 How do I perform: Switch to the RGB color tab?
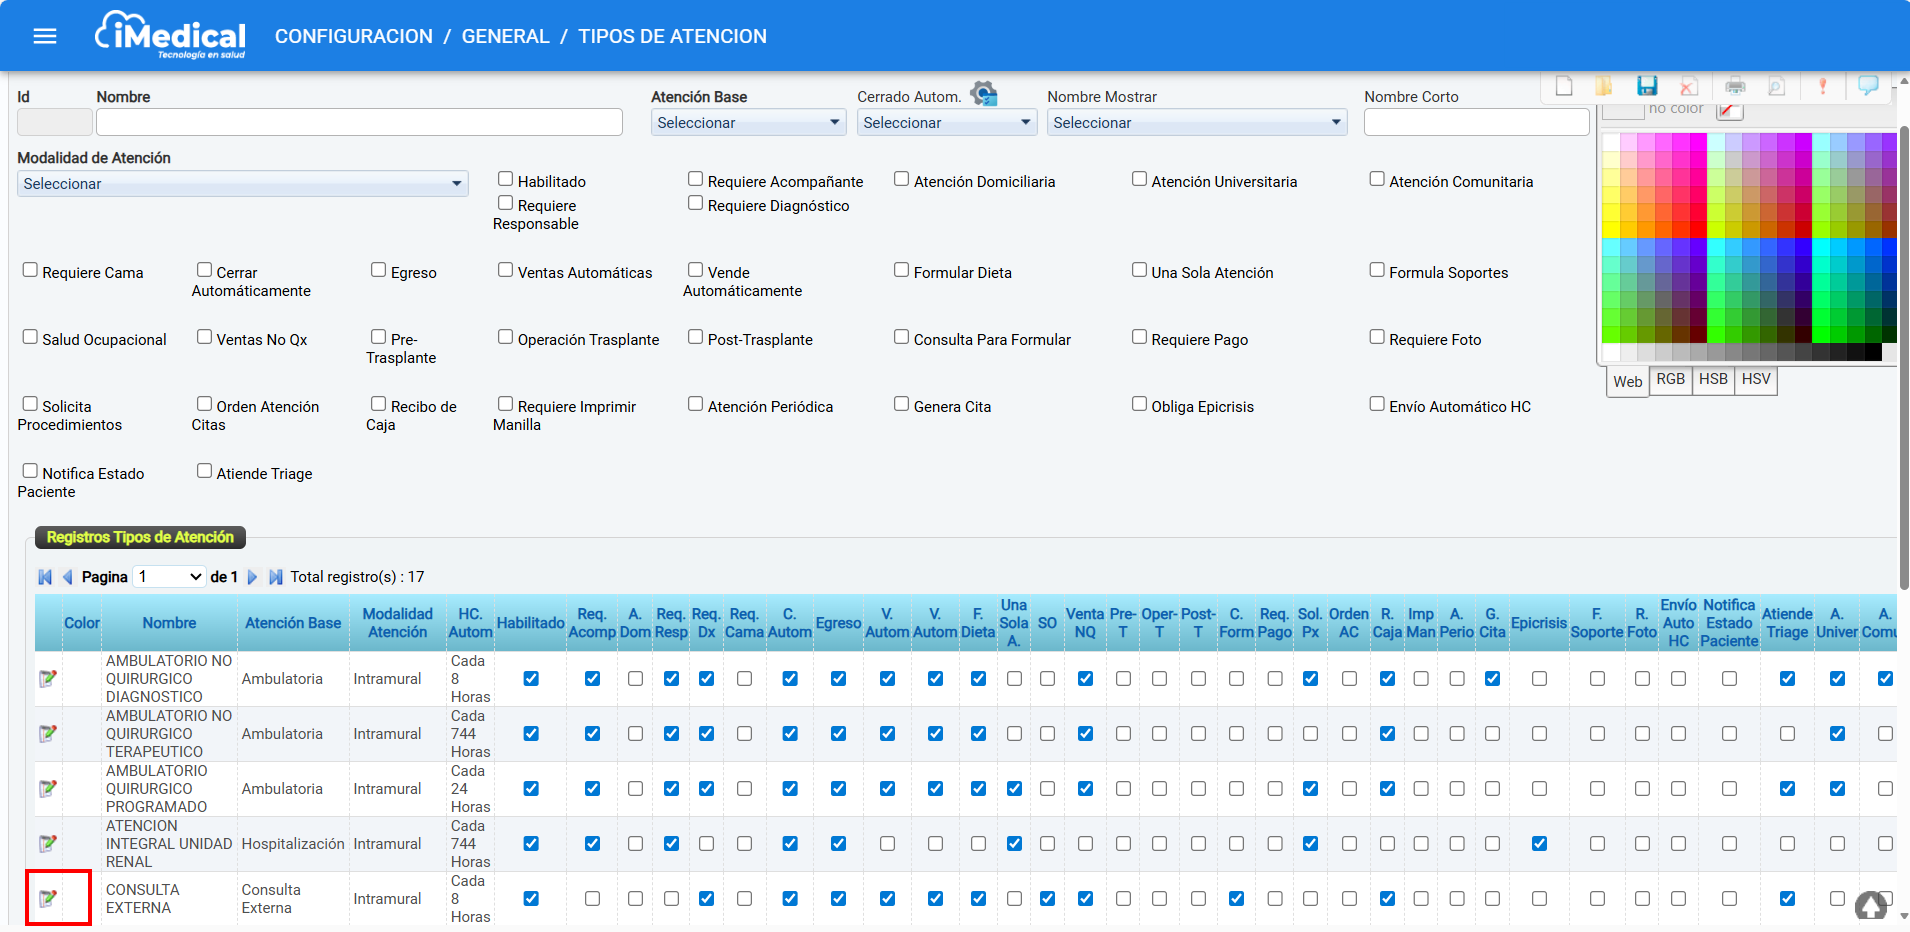click(1670, 380)
